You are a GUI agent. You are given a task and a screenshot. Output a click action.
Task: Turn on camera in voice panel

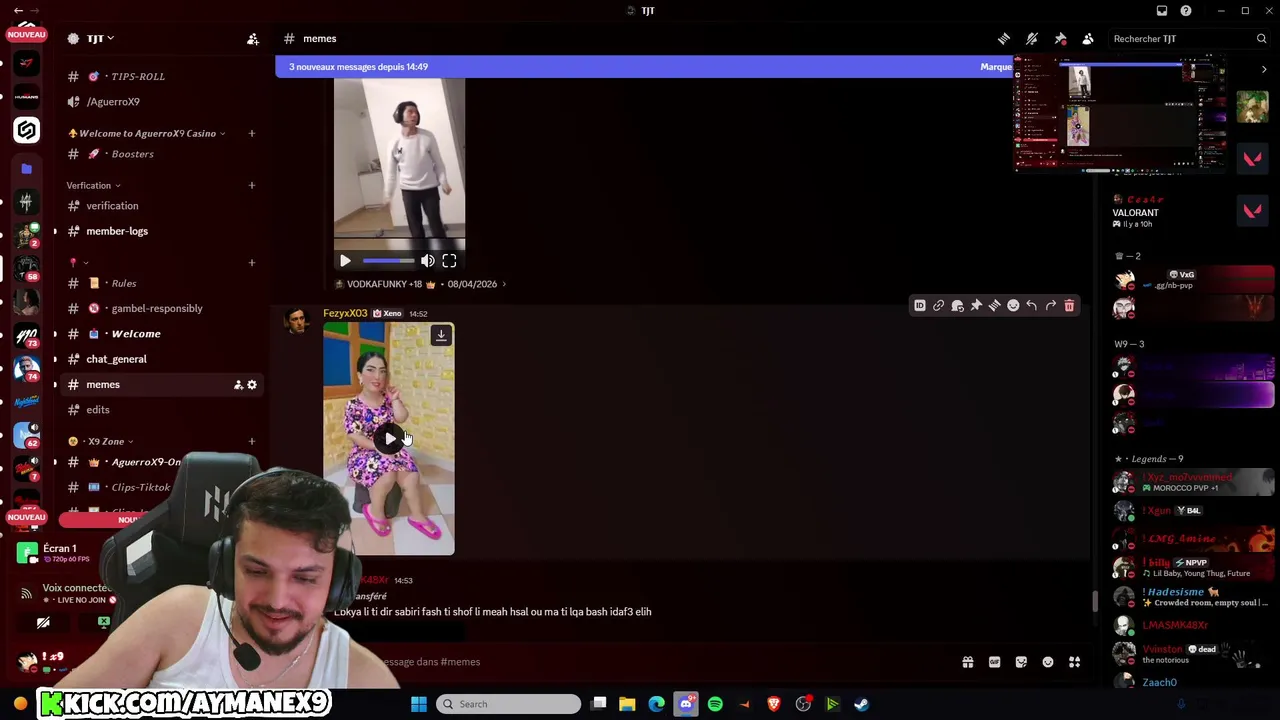pos(43,623)
